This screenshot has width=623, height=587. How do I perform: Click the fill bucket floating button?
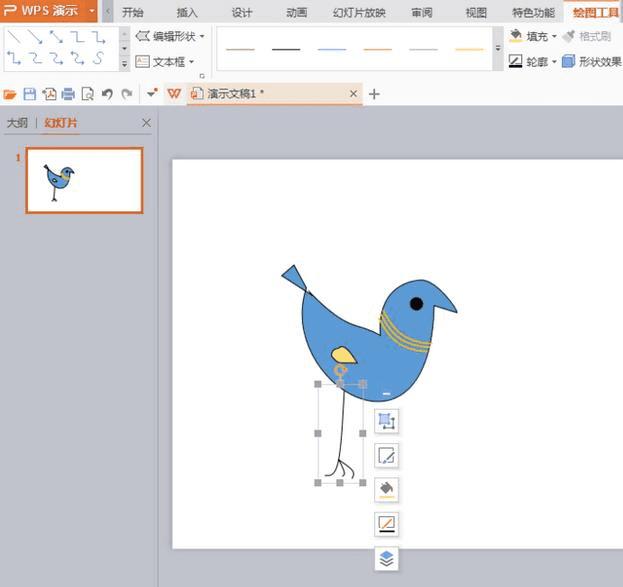[x=386, y=489]
